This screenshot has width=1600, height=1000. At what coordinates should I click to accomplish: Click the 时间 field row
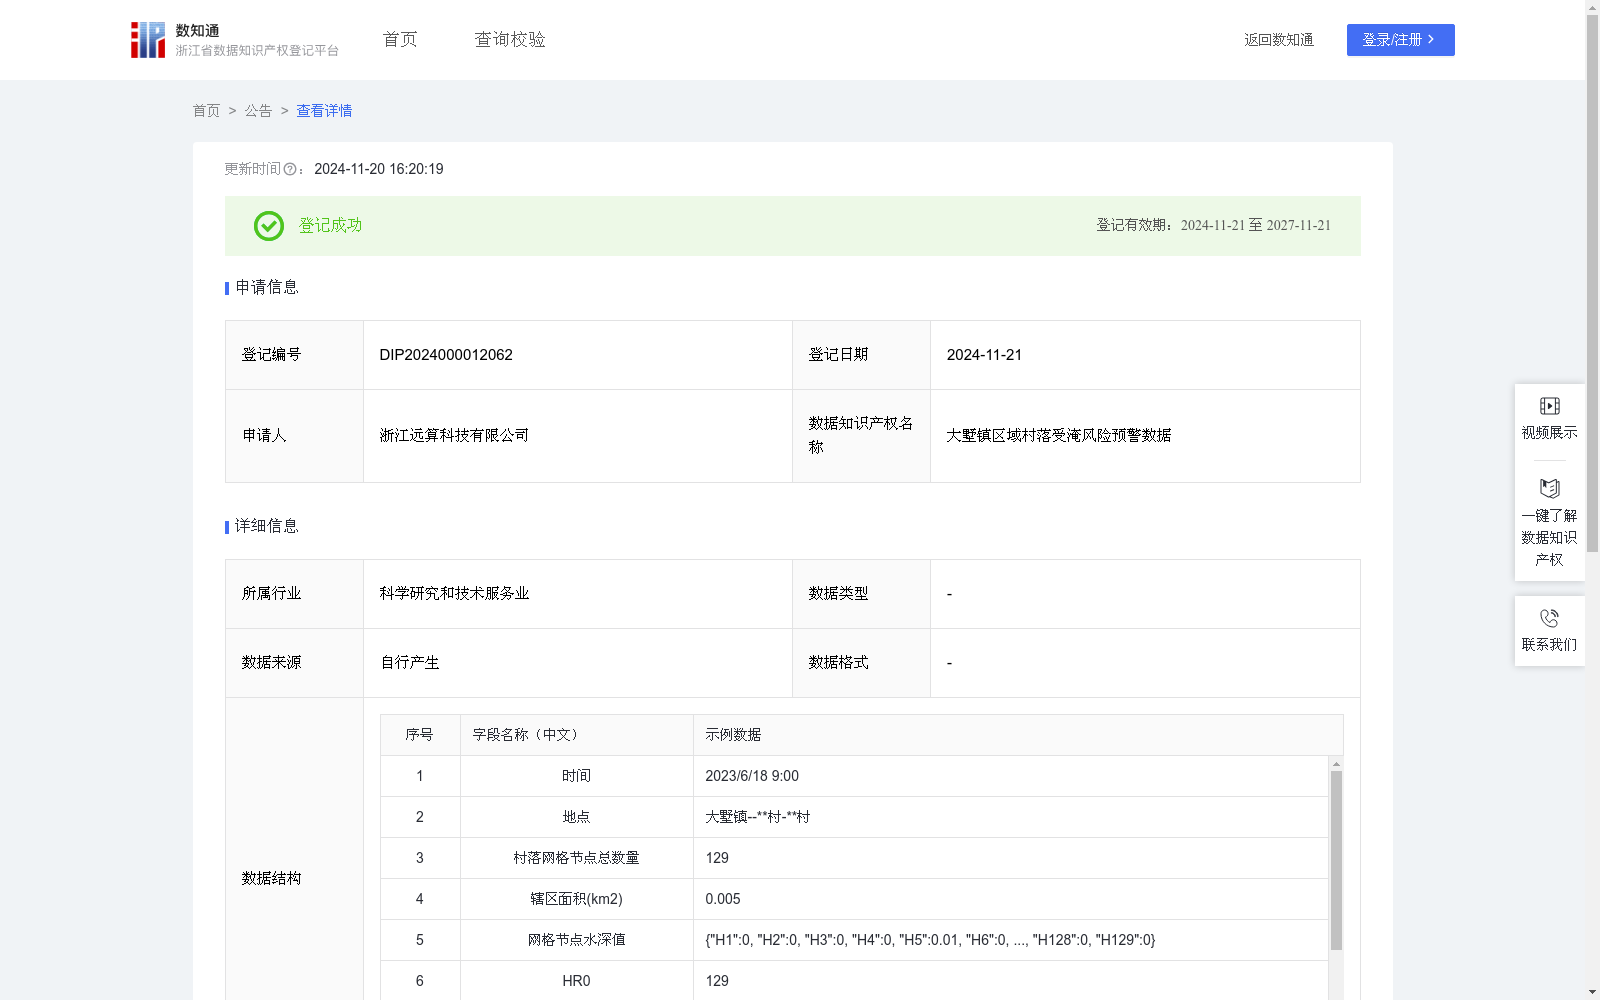854,776
